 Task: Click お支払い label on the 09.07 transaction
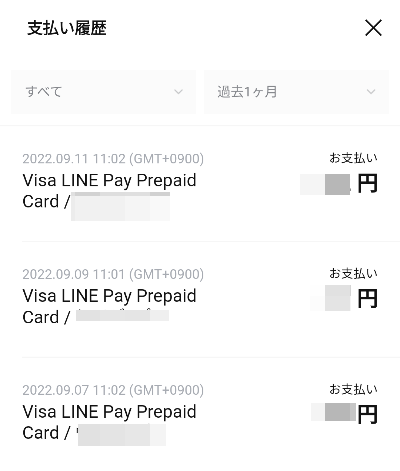click(353, 389)
